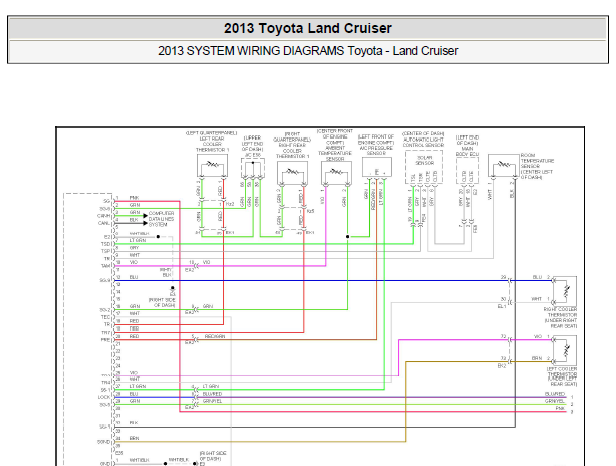The height and width of the screenshot is (466, 616).
Task: Click the 'SGND' pin label
Action: (104, 442)
